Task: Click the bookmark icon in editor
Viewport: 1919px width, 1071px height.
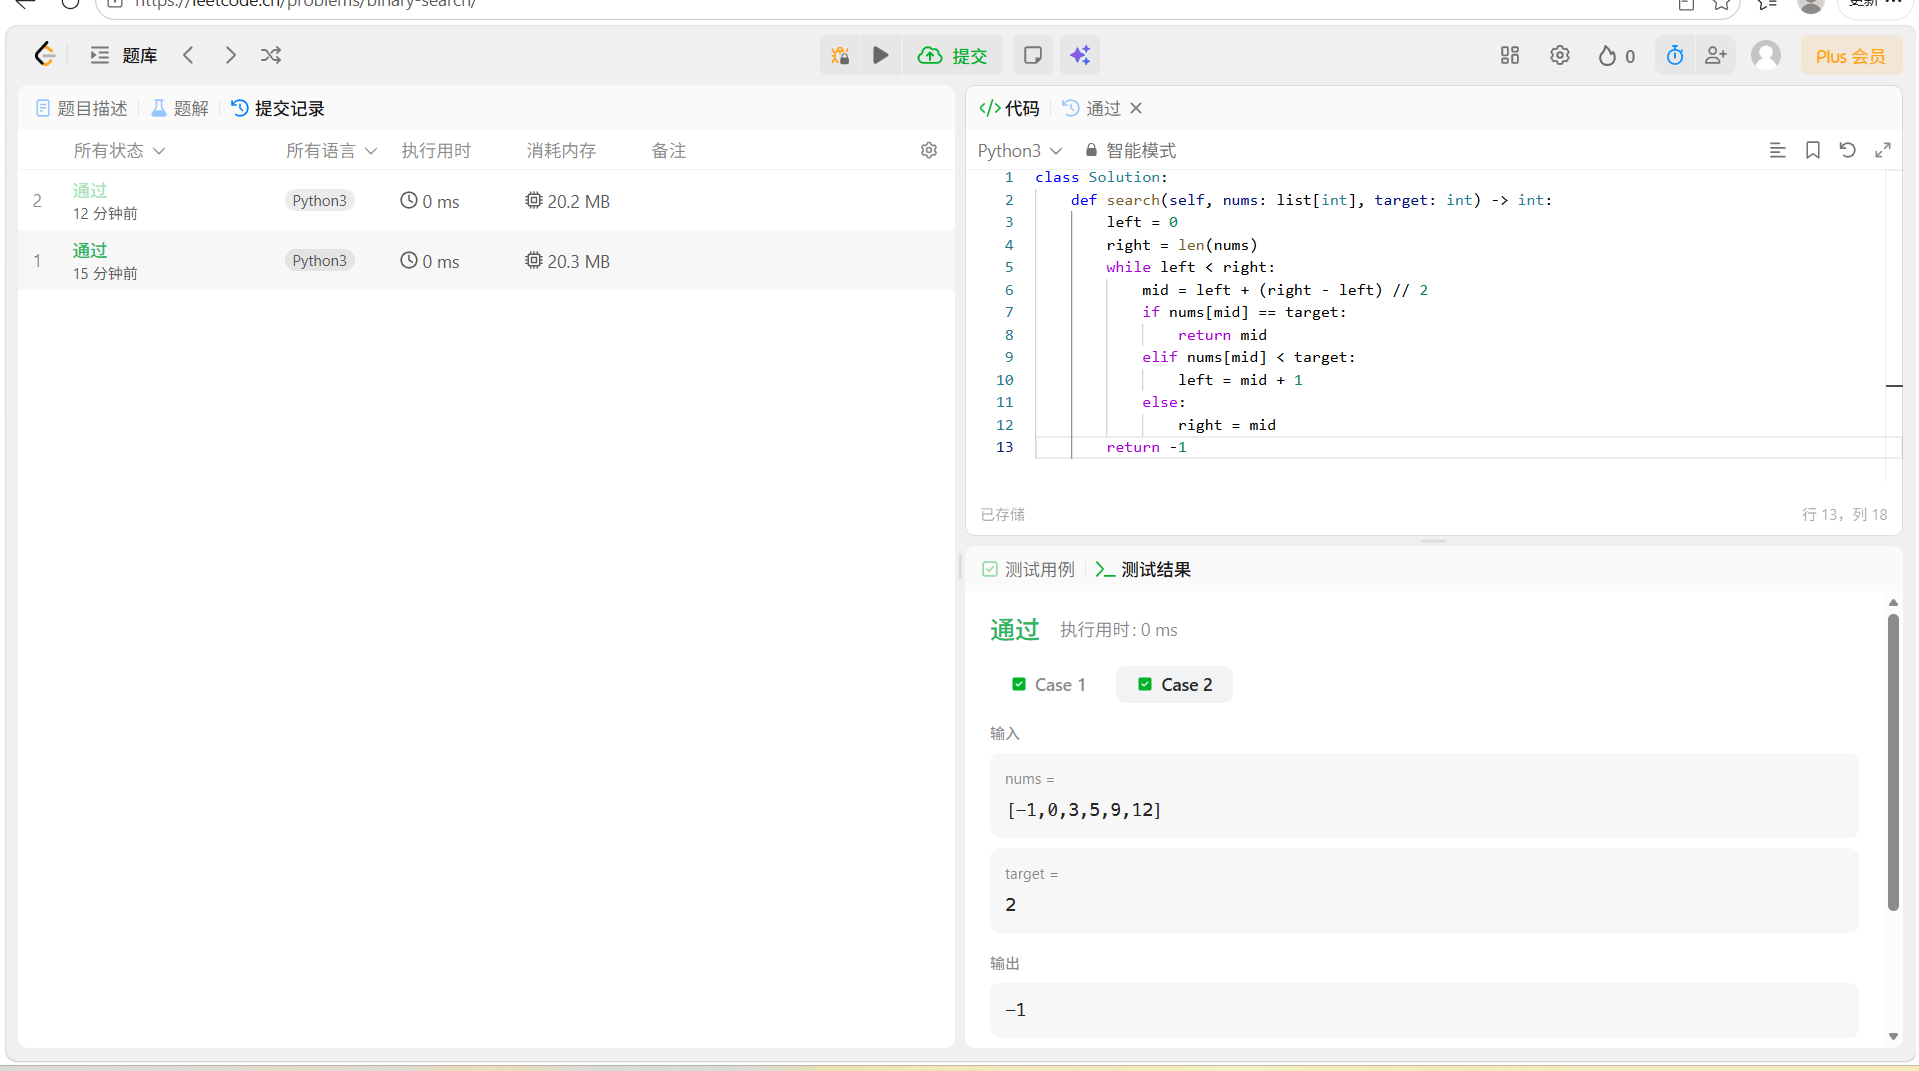Action: pyautogui.click(x=1812, y=150)
